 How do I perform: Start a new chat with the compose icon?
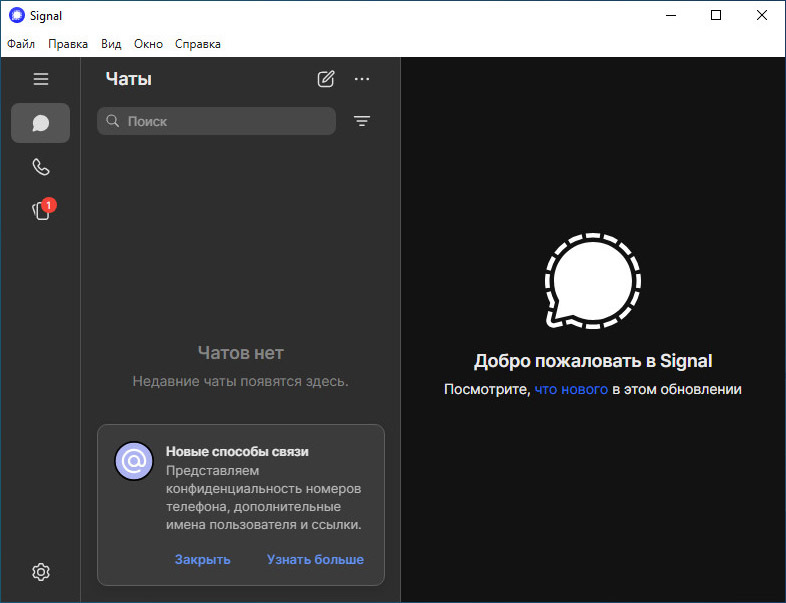point(326,79)
